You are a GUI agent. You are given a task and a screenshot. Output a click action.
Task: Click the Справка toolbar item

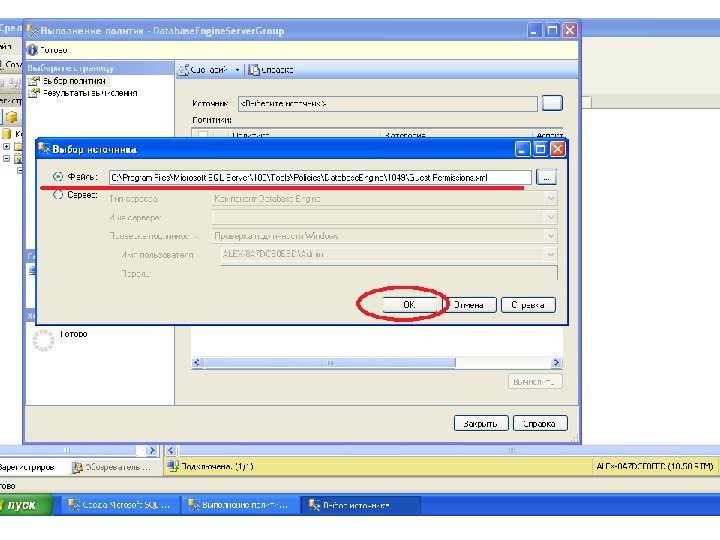[x=271, y=70]
